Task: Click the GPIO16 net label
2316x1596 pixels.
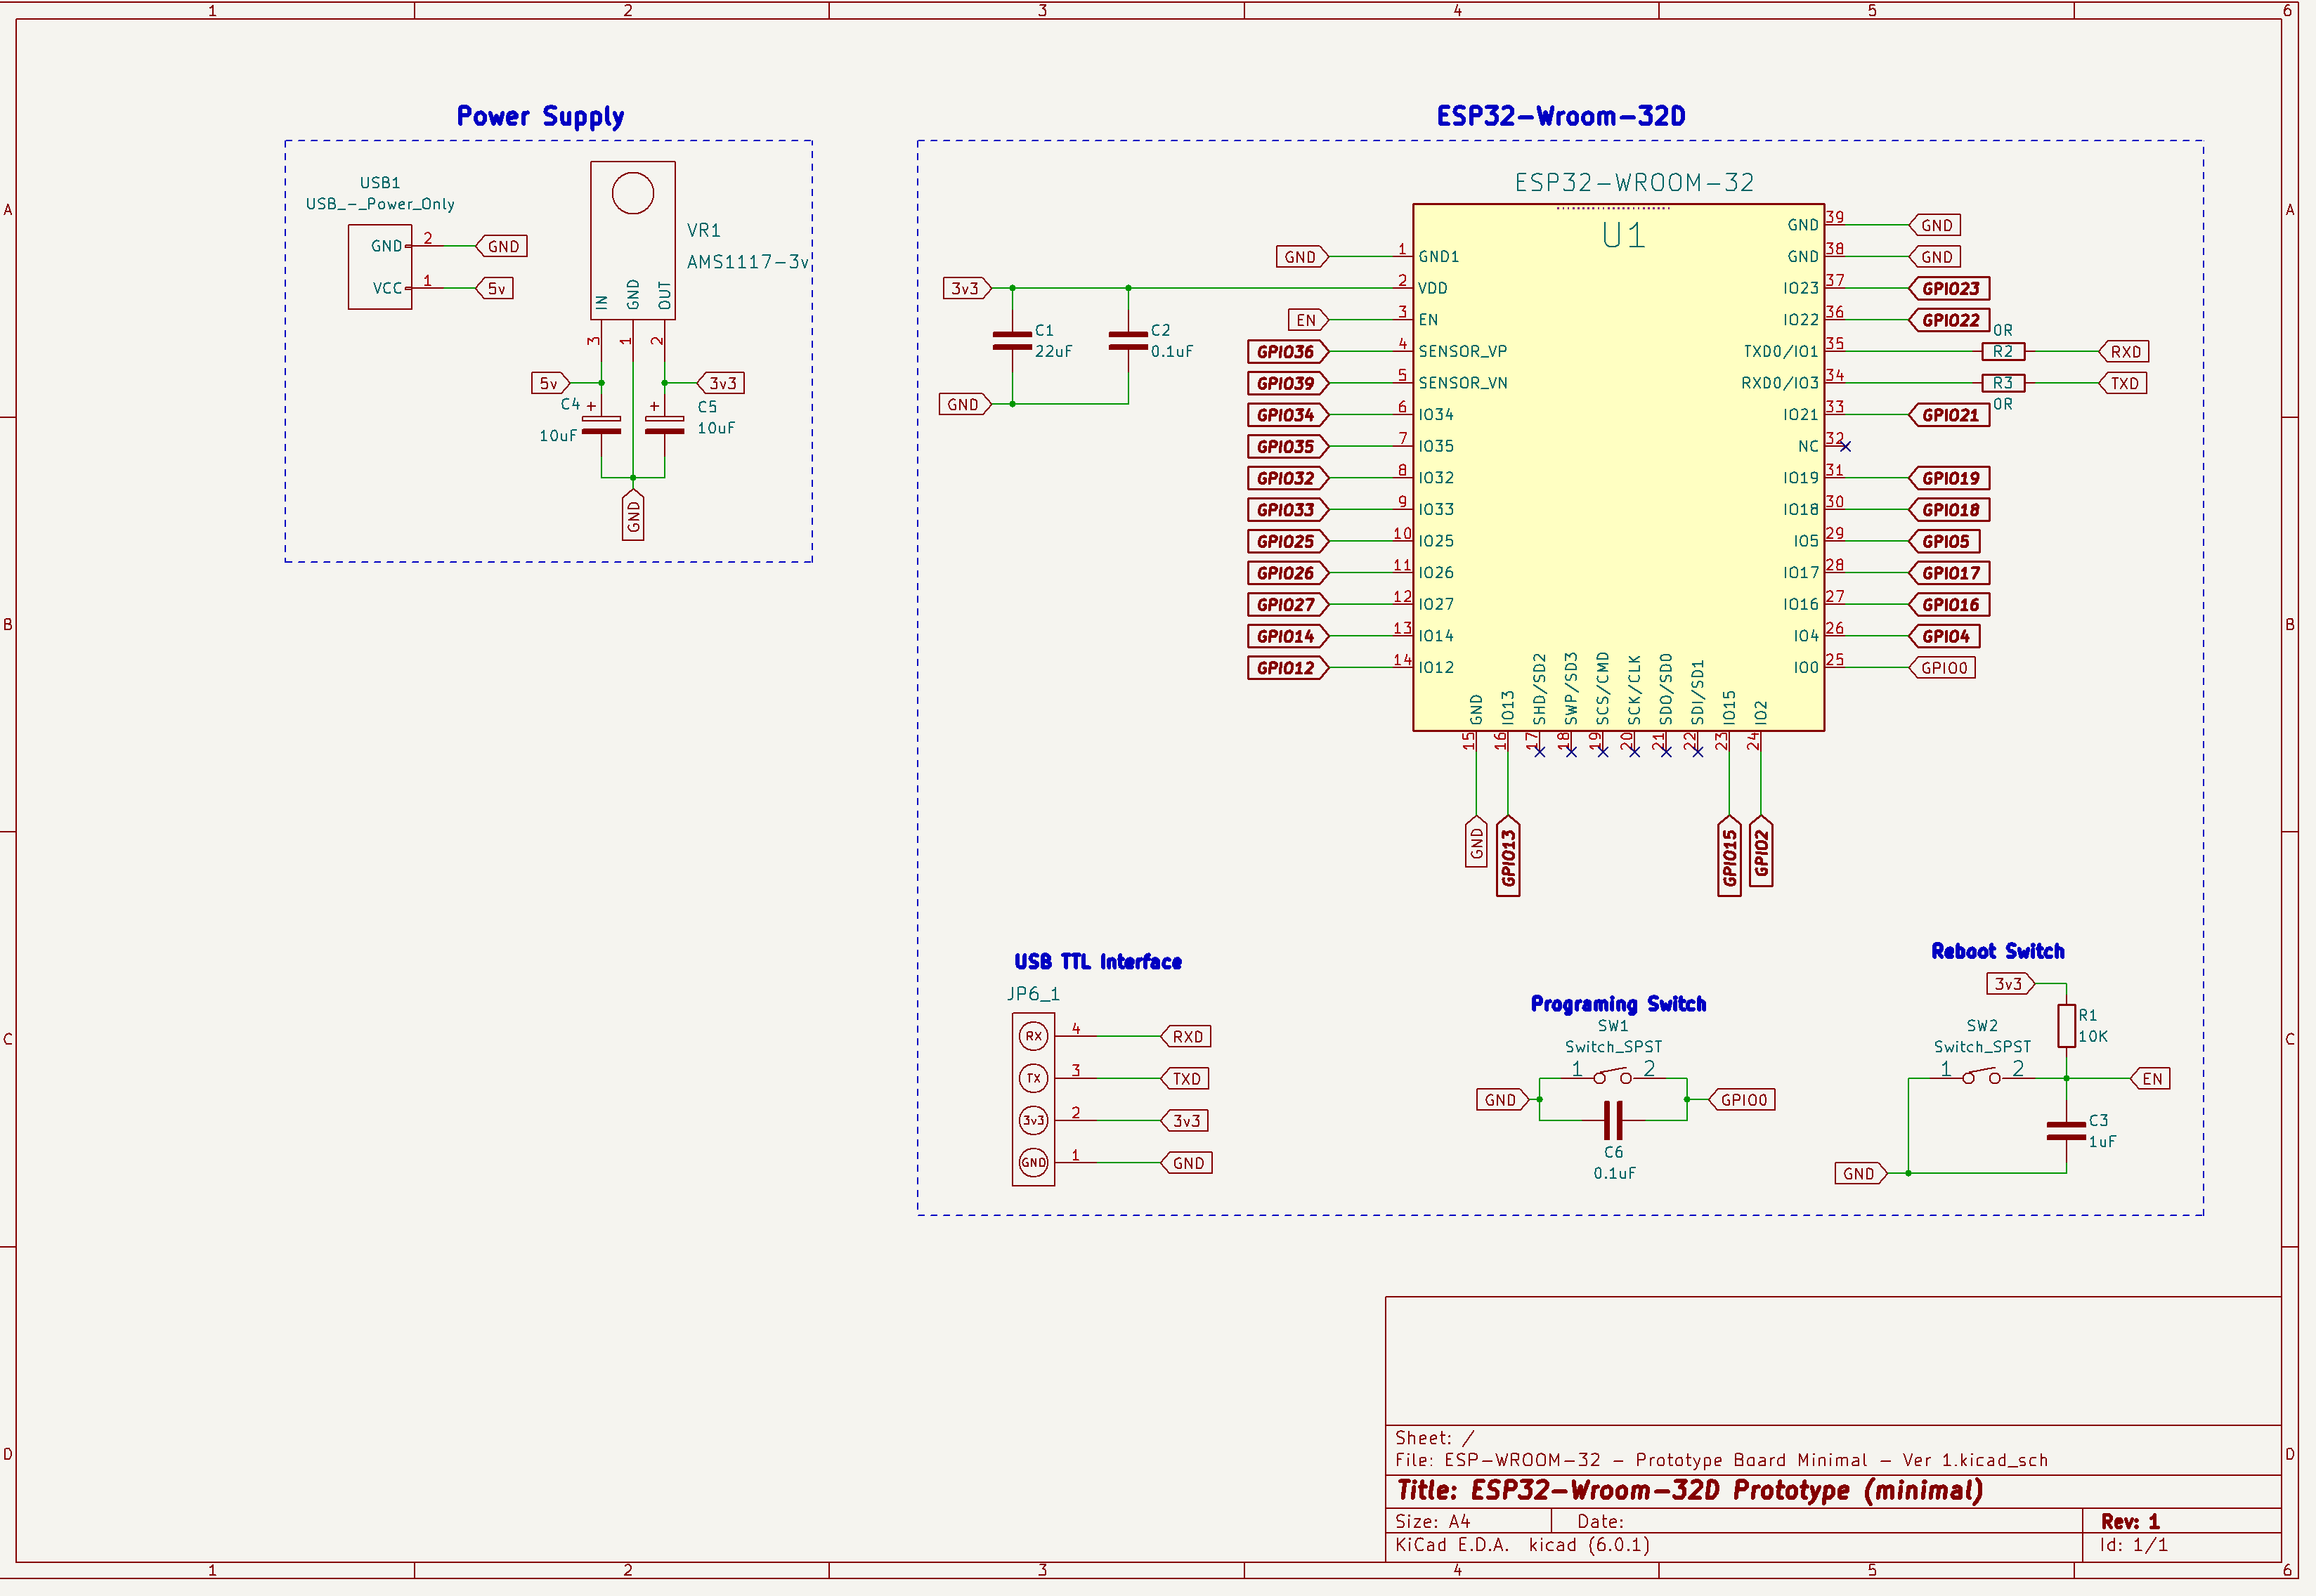Action: [x=1949, y=605]
